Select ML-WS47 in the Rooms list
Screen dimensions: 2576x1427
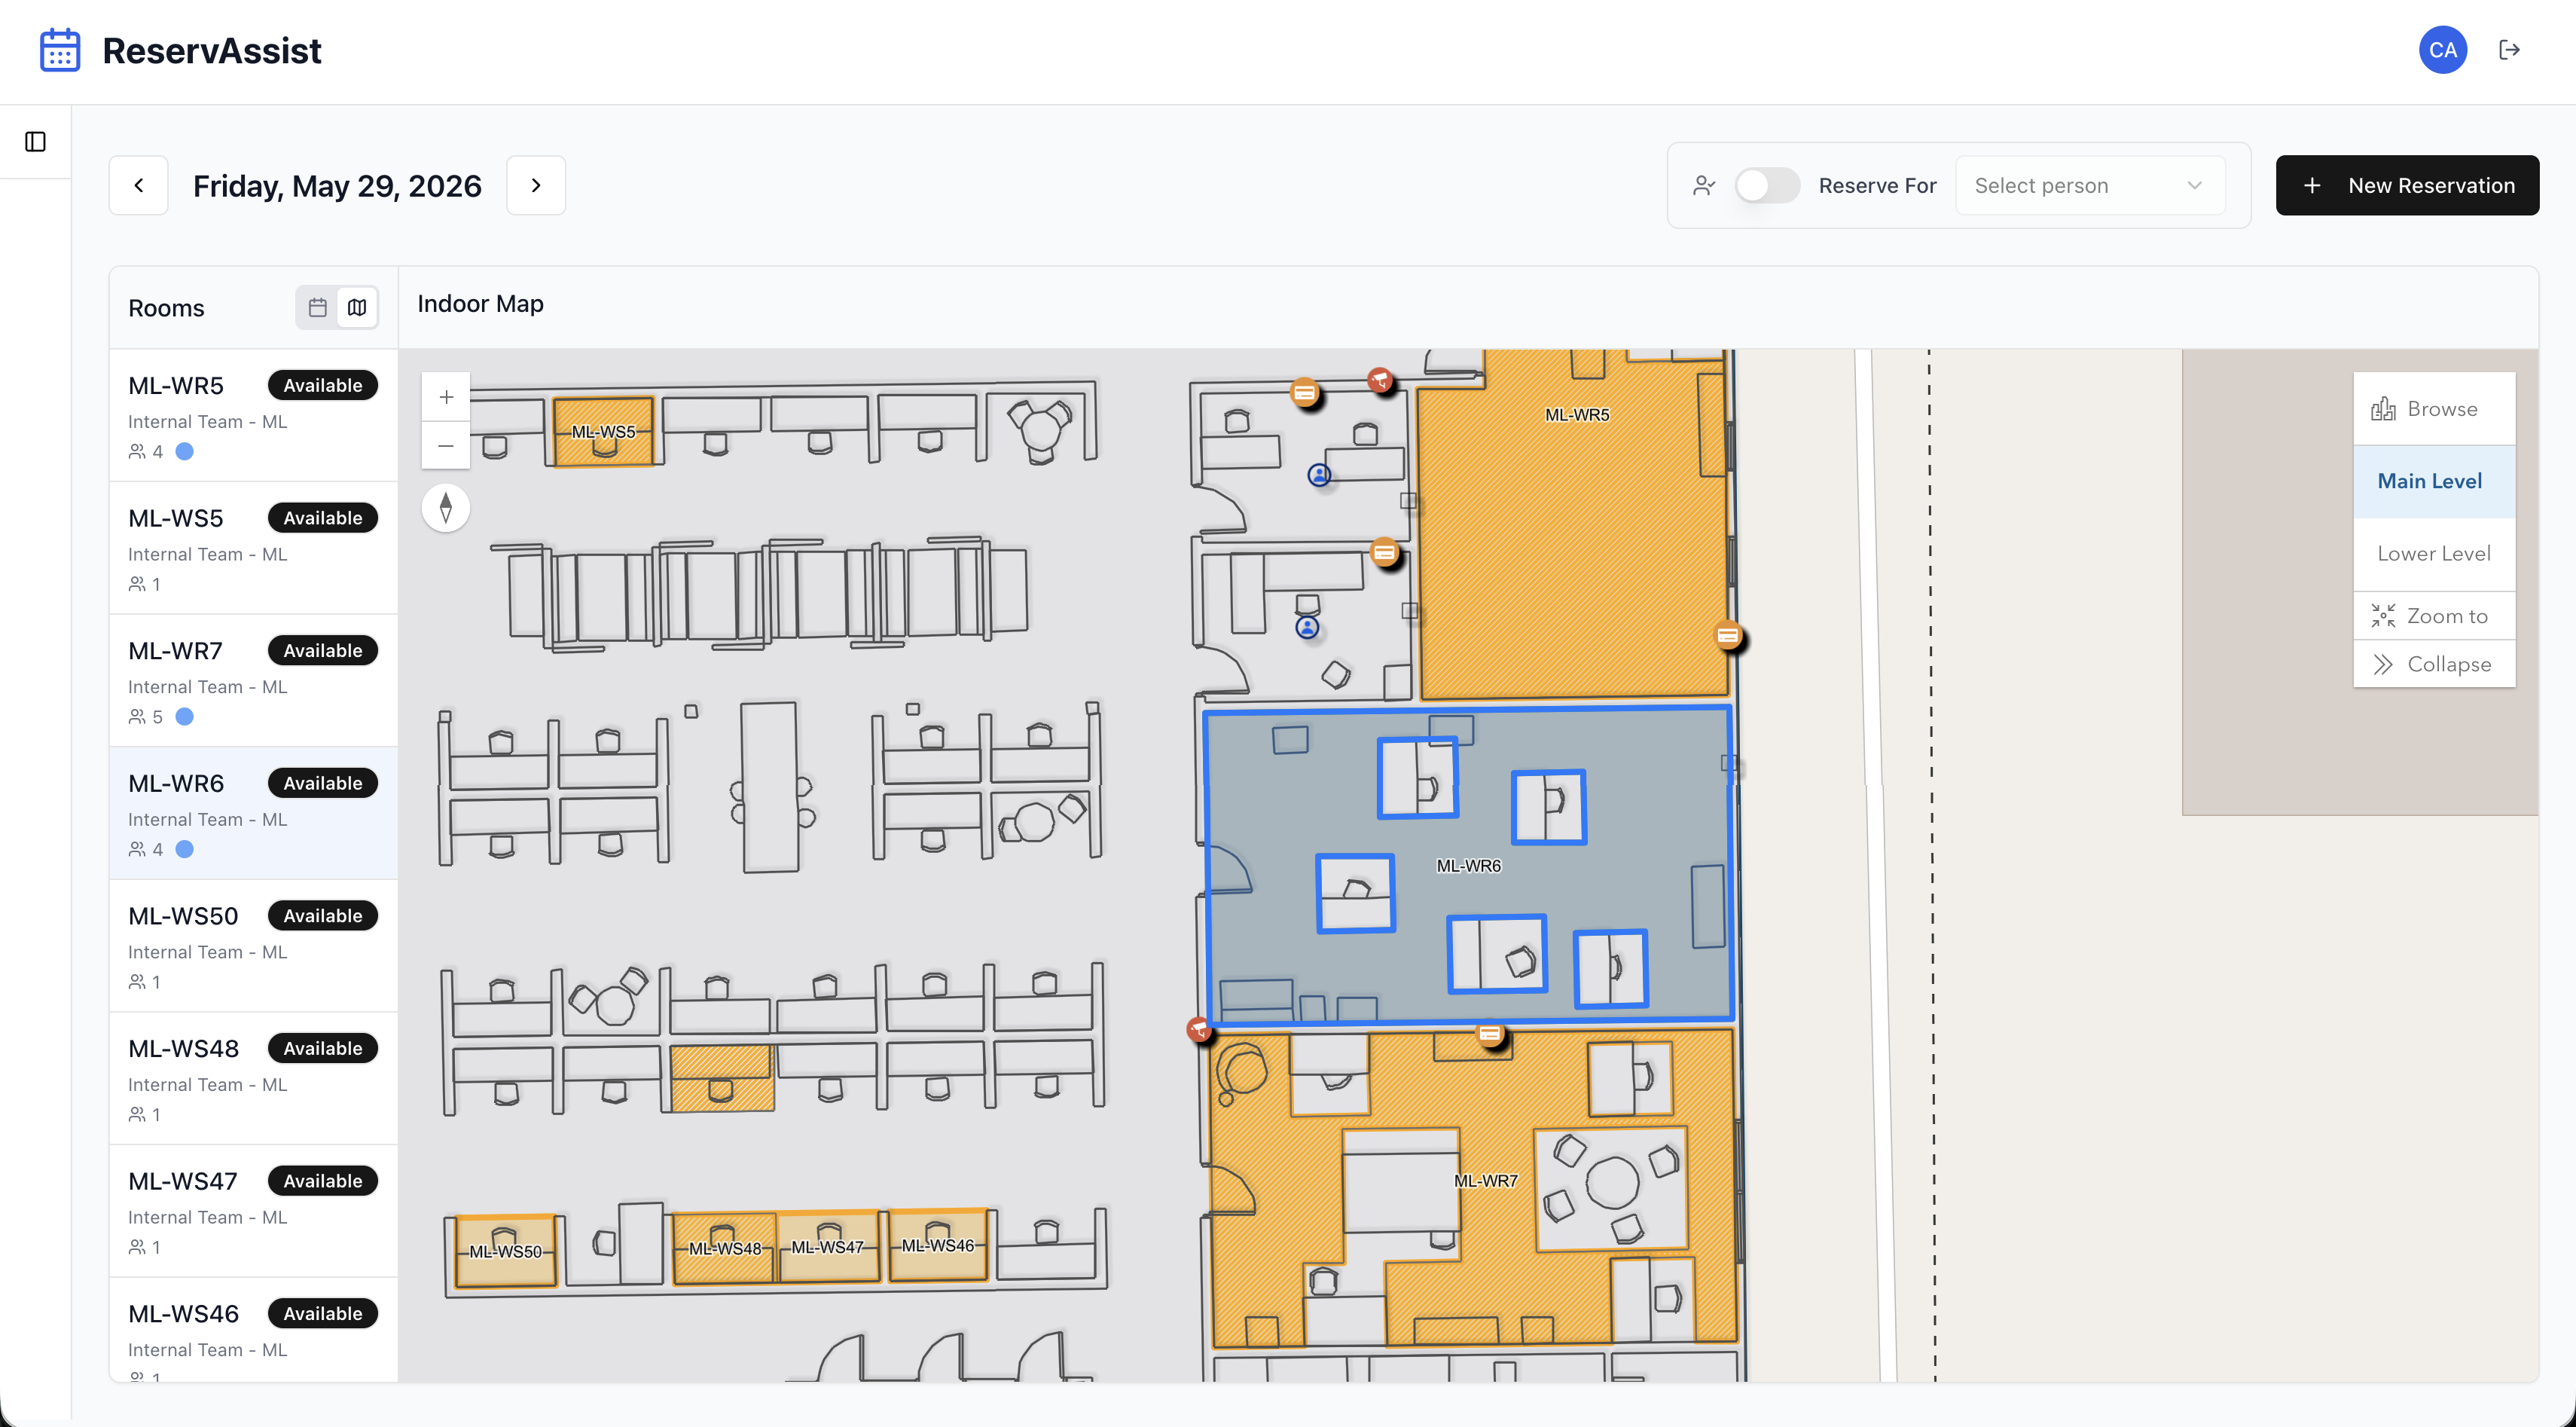pos(253,1211)
